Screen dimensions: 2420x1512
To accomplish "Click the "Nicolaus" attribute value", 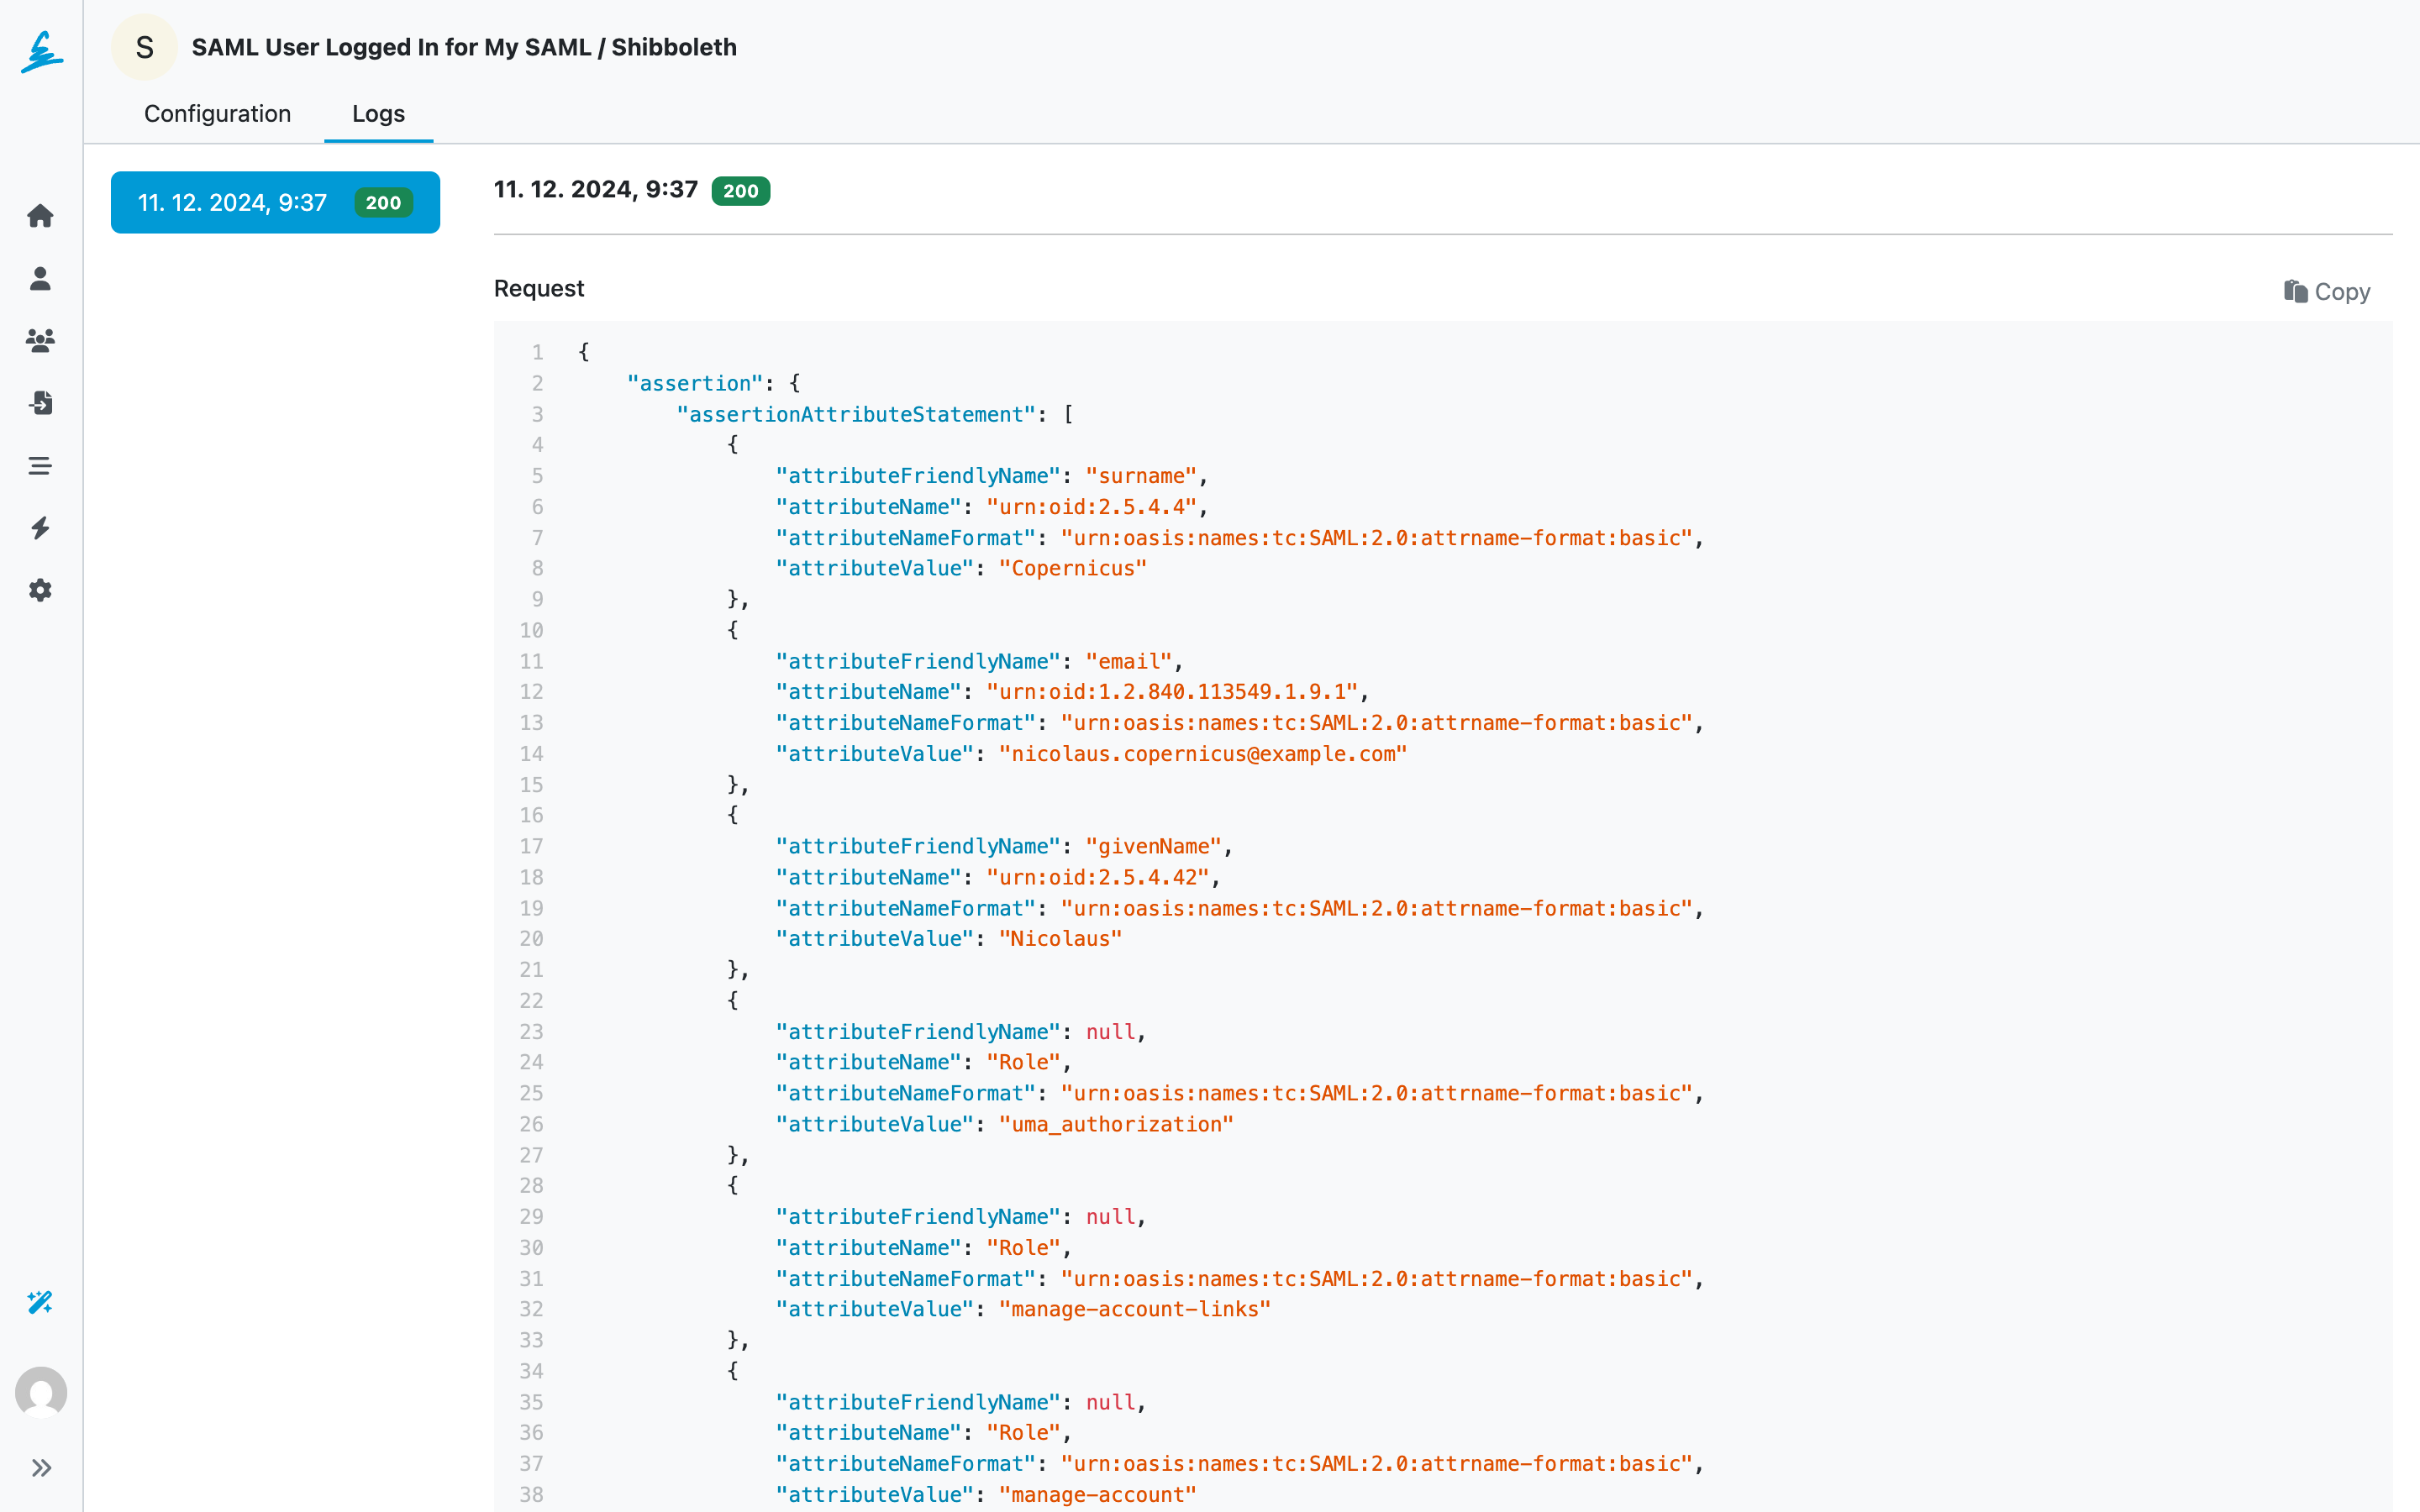I will tap(1061, 939).
